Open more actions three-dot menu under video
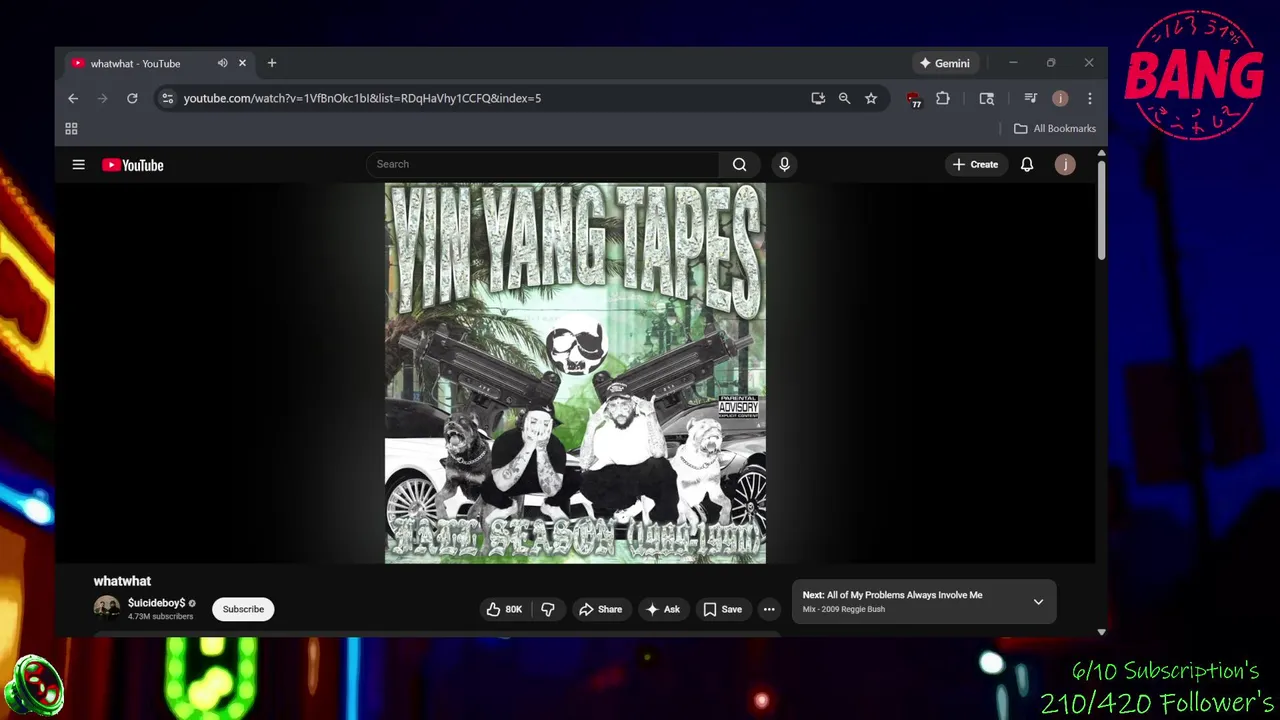1280x720 pixels. (769, 609)
